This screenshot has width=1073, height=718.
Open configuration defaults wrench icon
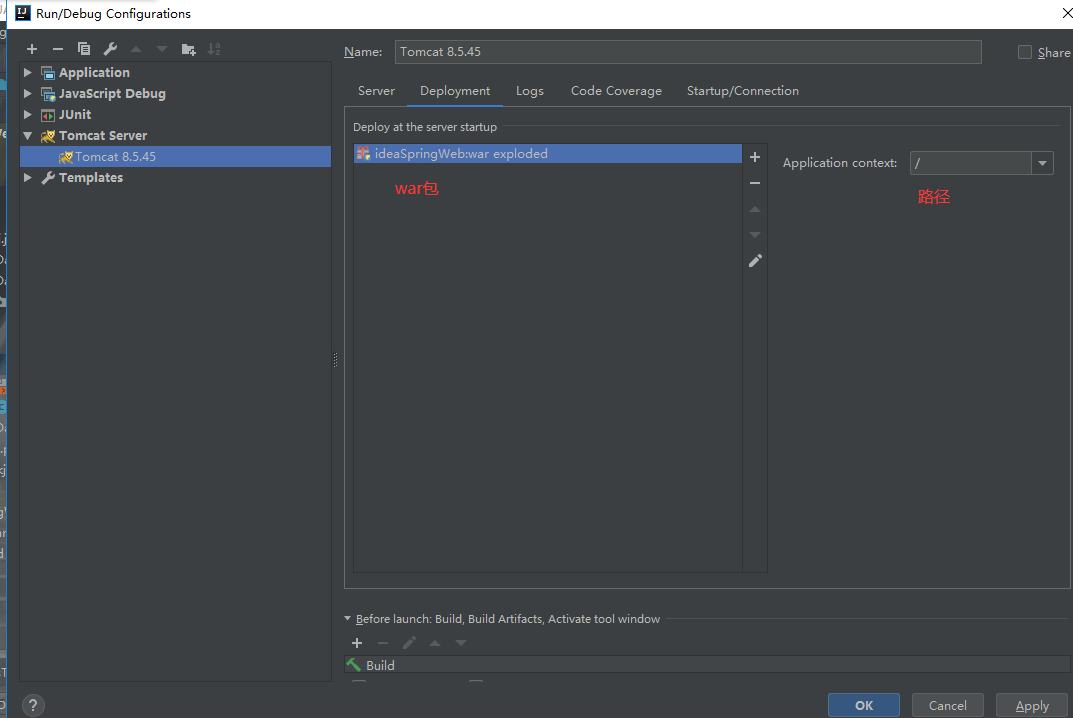[x=109, y=49]
